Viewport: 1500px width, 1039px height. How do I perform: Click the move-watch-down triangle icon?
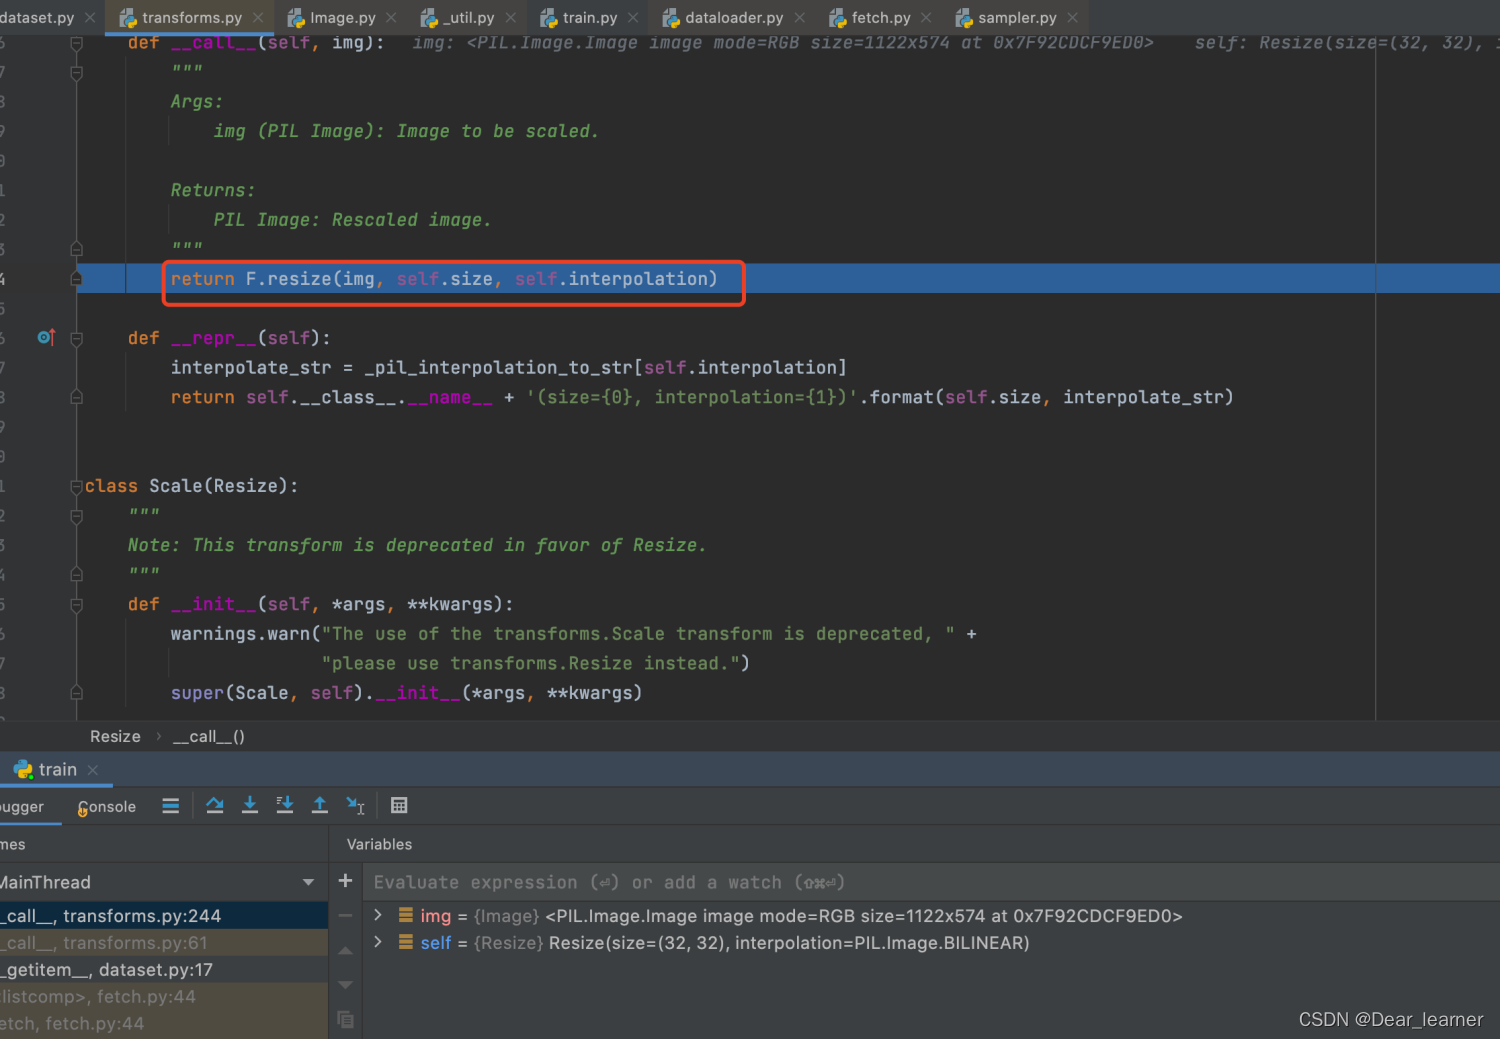(x=345, y=985)
